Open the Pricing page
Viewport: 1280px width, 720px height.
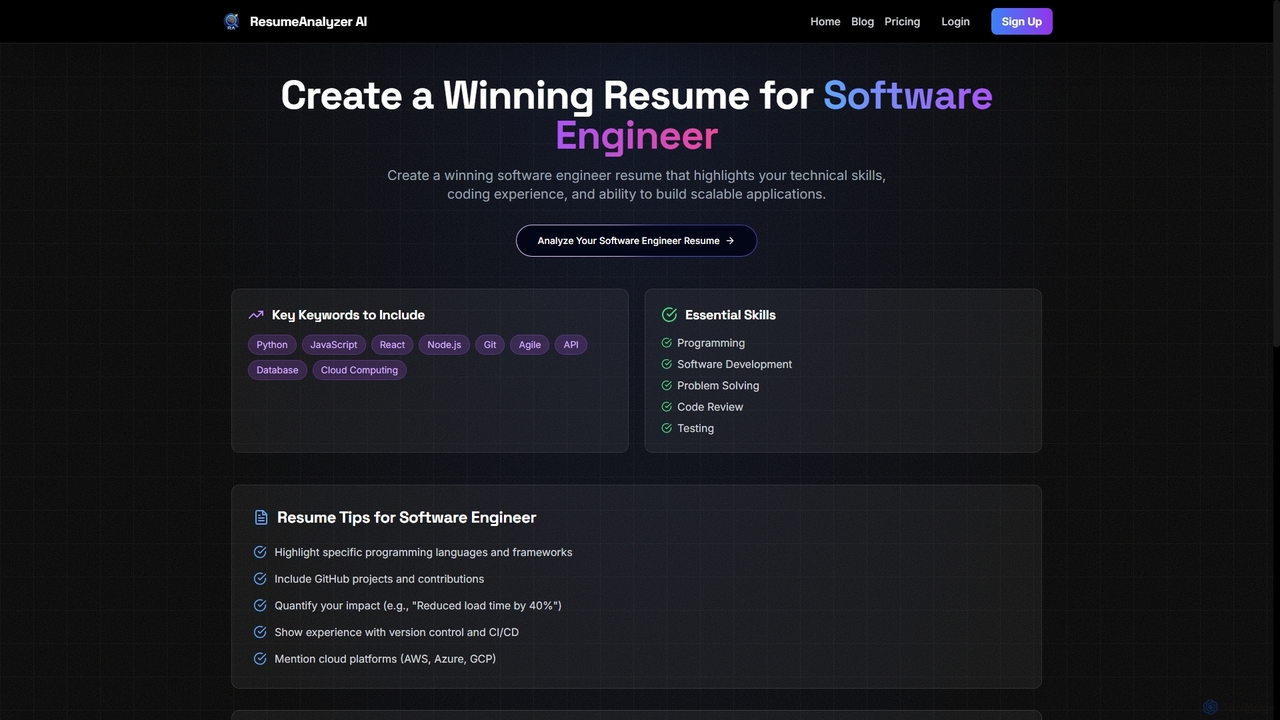(902, 21)
